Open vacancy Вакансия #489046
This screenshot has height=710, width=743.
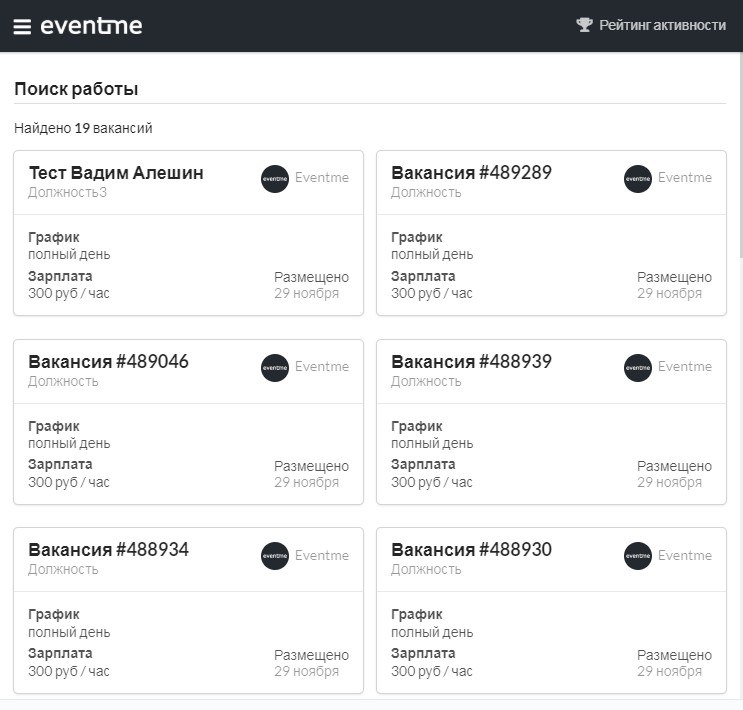108,362
